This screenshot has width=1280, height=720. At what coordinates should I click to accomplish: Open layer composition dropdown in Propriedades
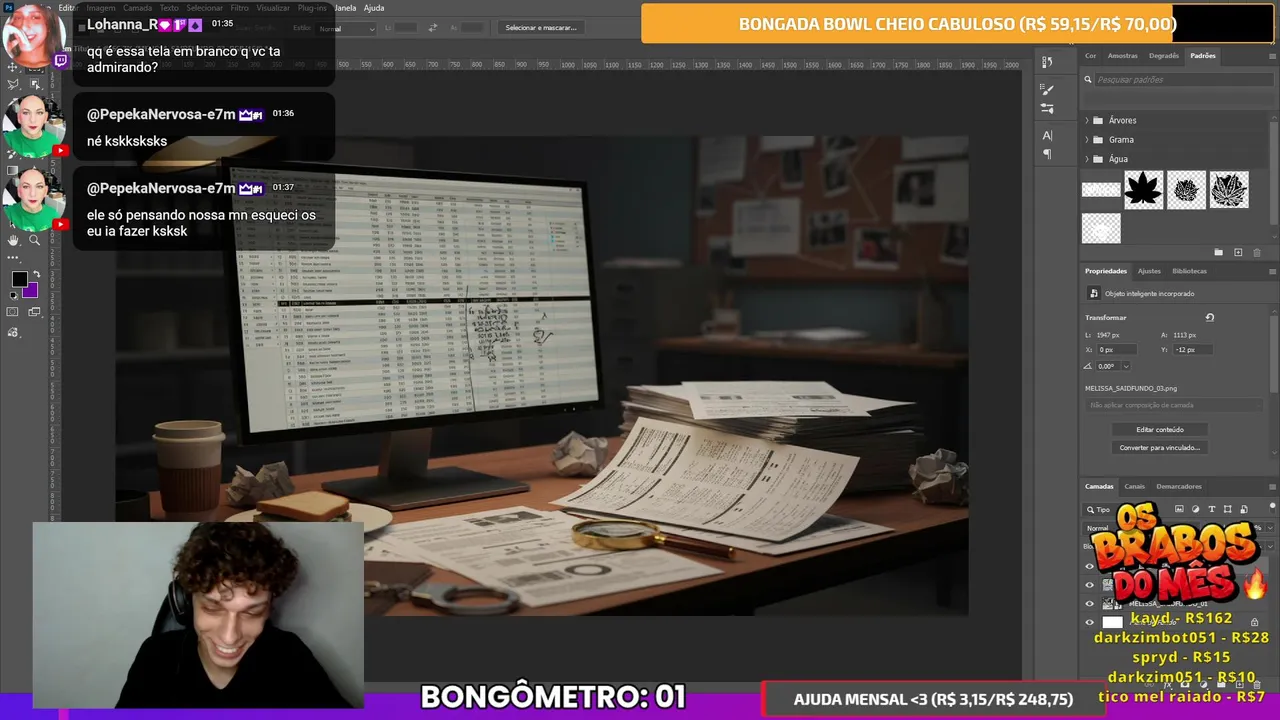coord(1175,405)
